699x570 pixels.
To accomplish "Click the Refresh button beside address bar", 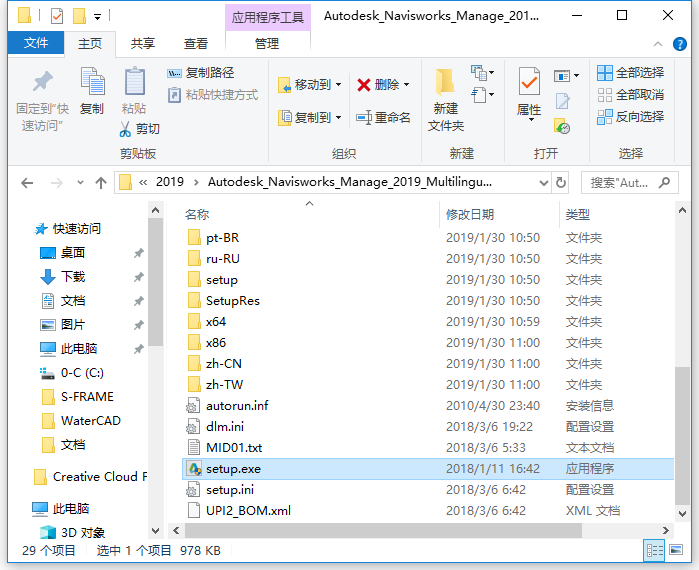I will [561, 183].
